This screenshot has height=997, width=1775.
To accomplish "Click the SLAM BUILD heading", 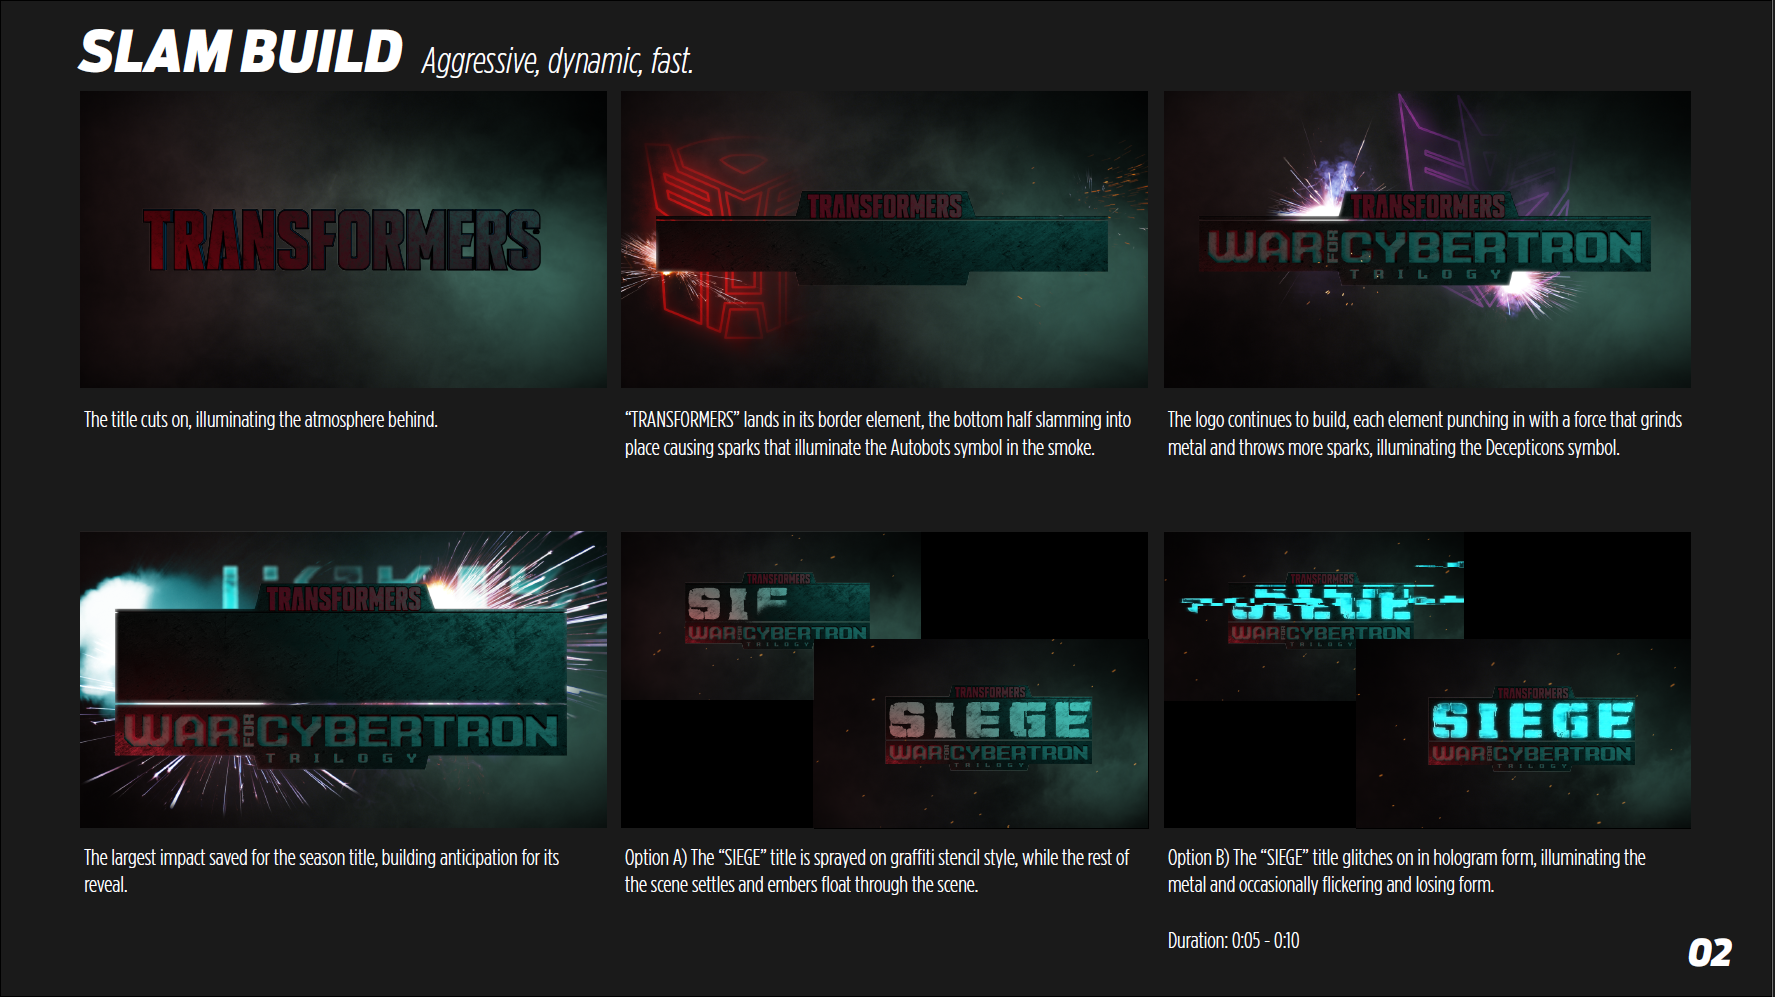I will pyautogui.click(x=241, y=52).
